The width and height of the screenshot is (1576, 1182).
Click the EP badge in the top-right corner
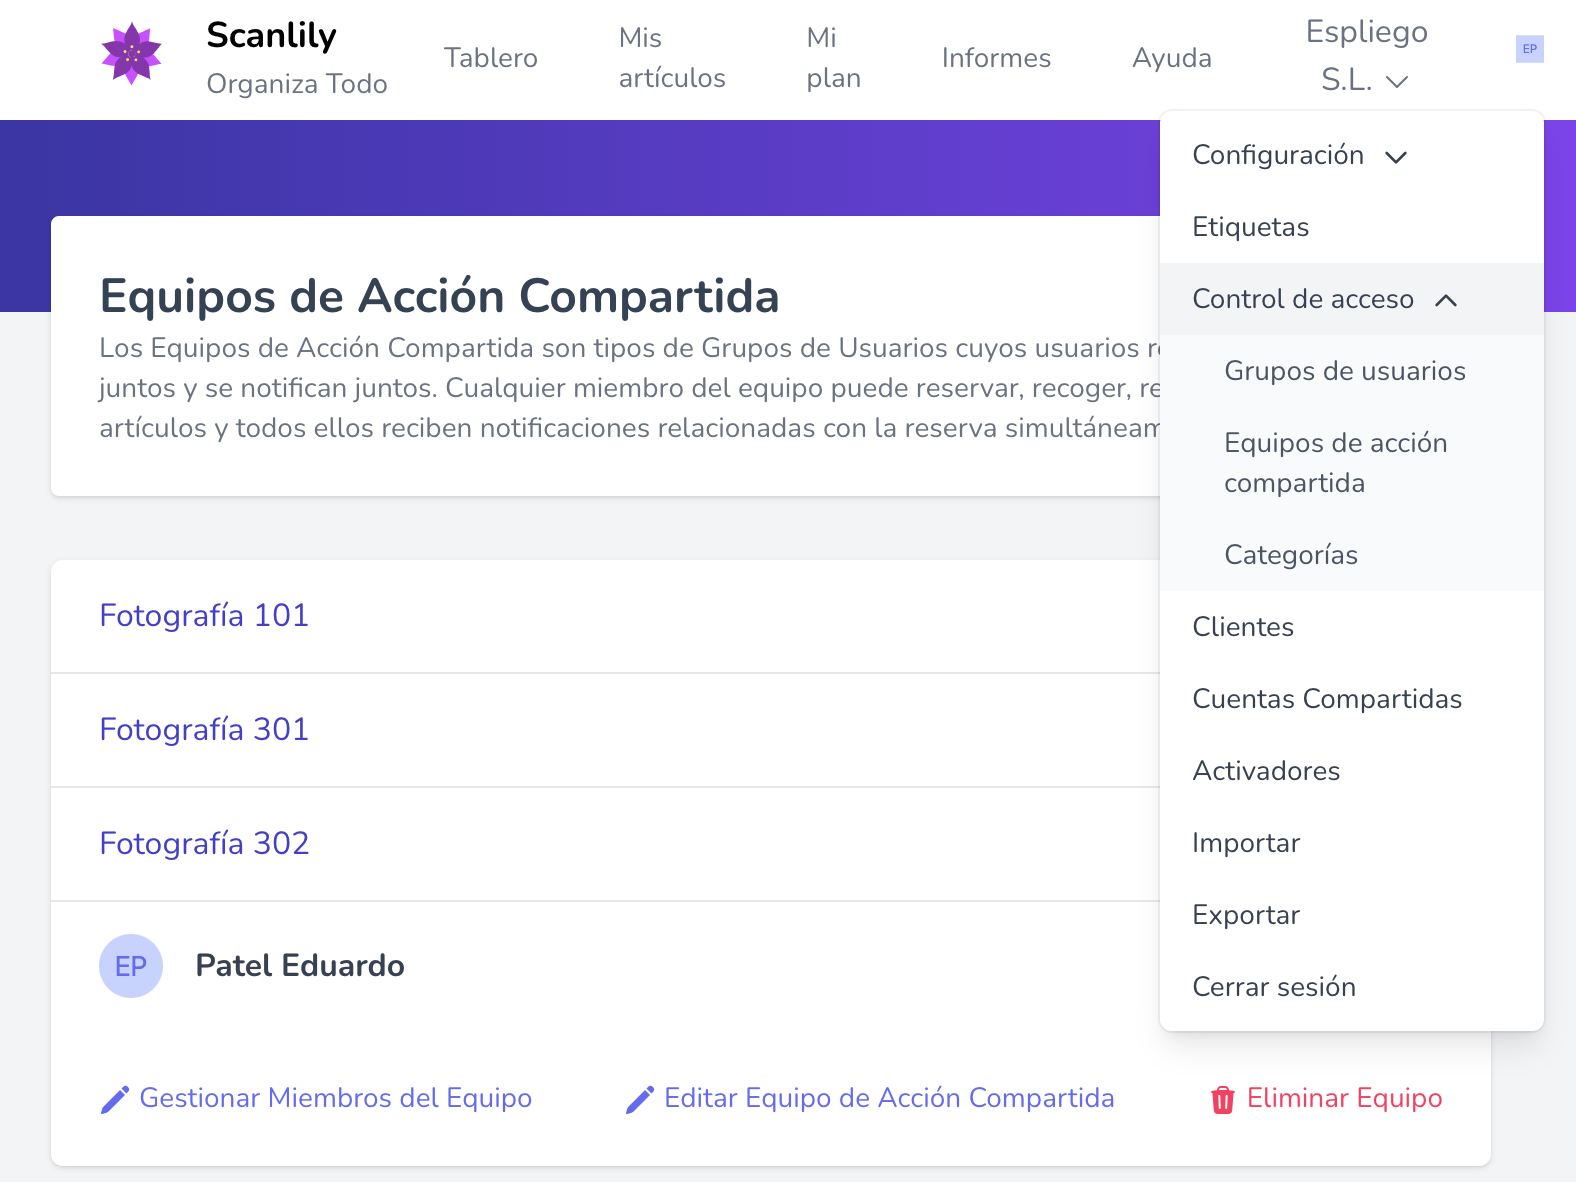(x=1529, y=48)
